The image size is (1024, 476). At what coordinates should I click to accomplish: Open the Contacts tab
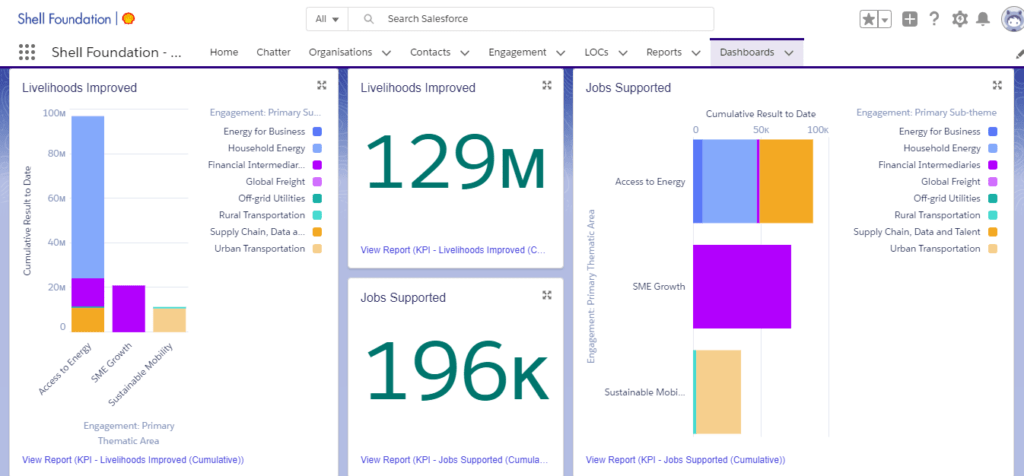coord(430,52)
